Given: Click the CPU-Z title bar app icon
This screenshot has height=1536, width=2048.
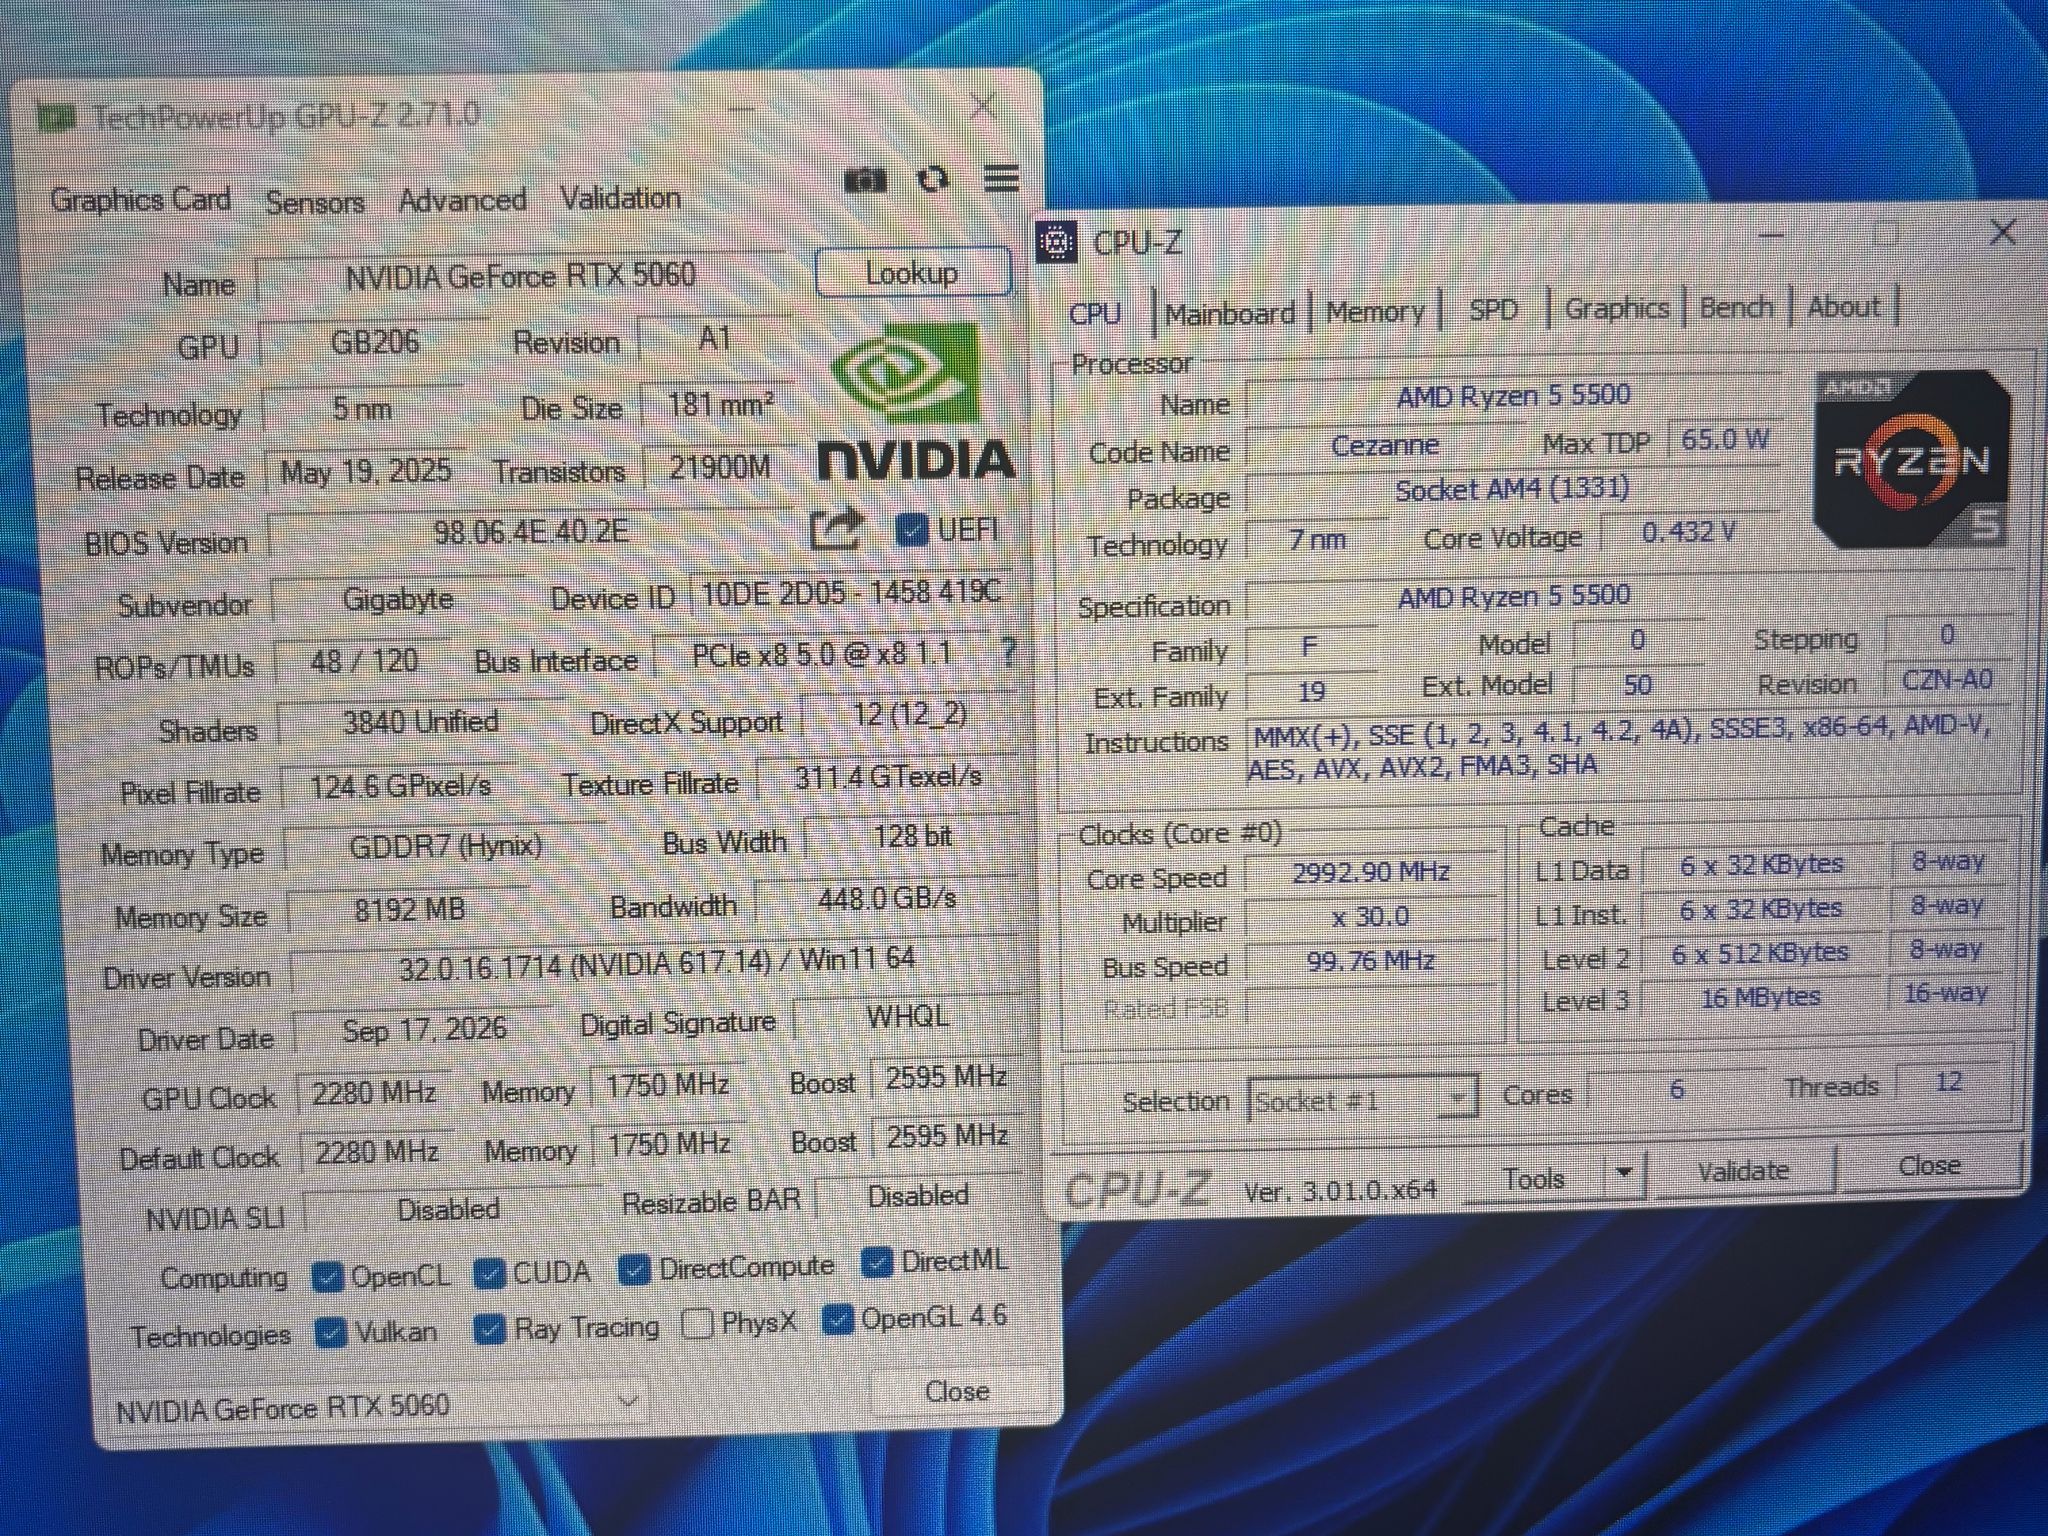Looking at the screenshot, I should tap(1056, 243).
